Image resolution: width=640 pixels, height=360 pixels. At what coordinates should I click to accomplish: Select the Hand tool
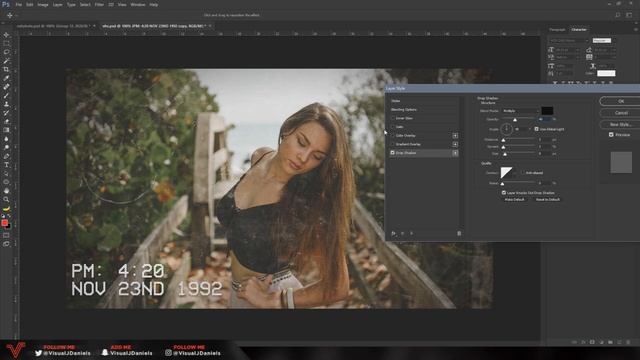click(x=6, y=191)
